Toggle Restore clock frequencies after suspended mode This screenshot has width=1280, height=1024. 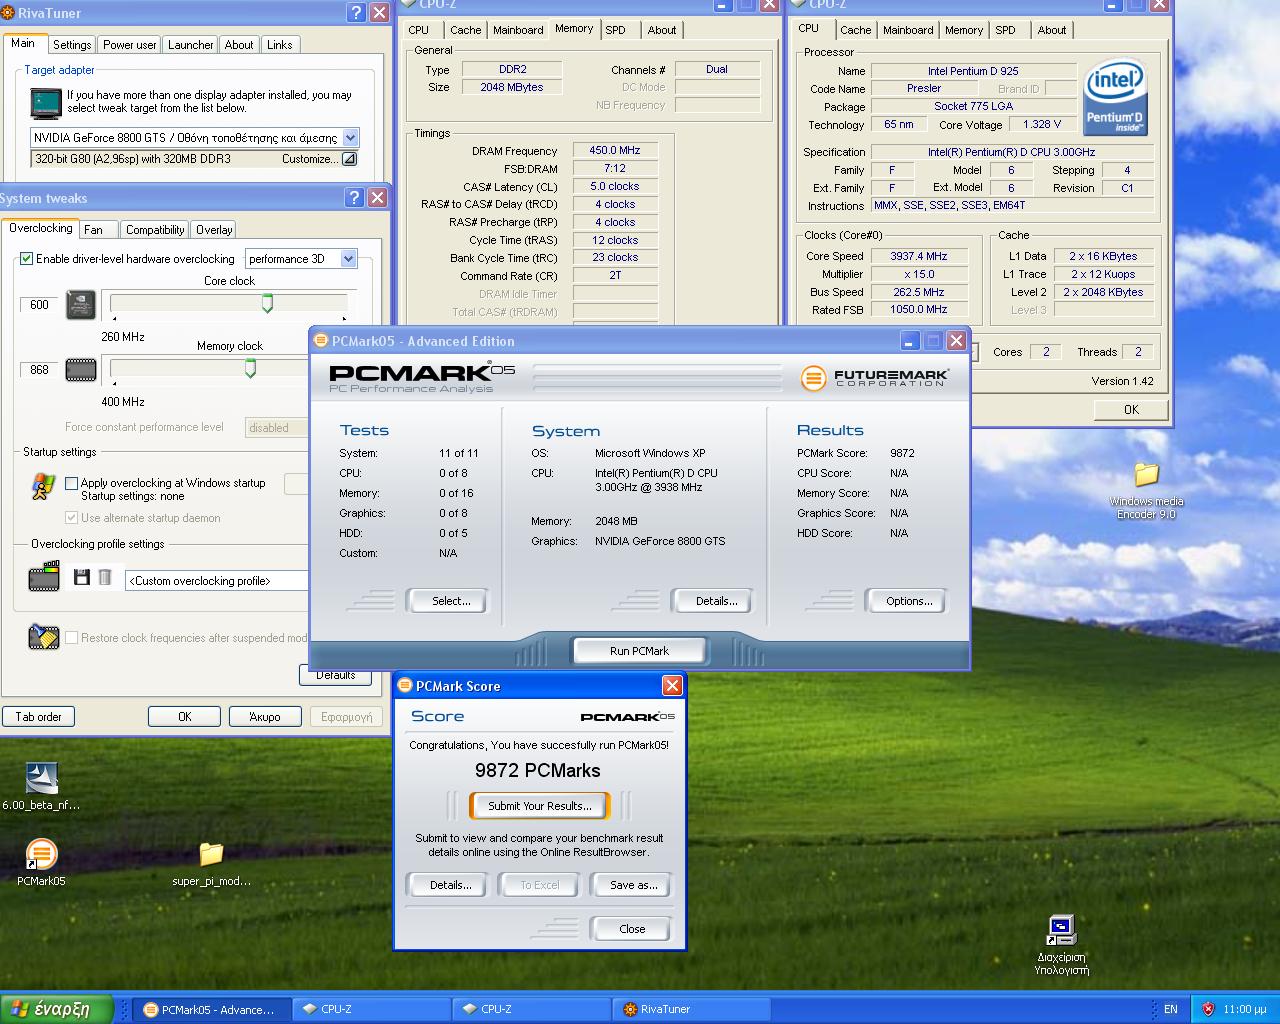71,637
